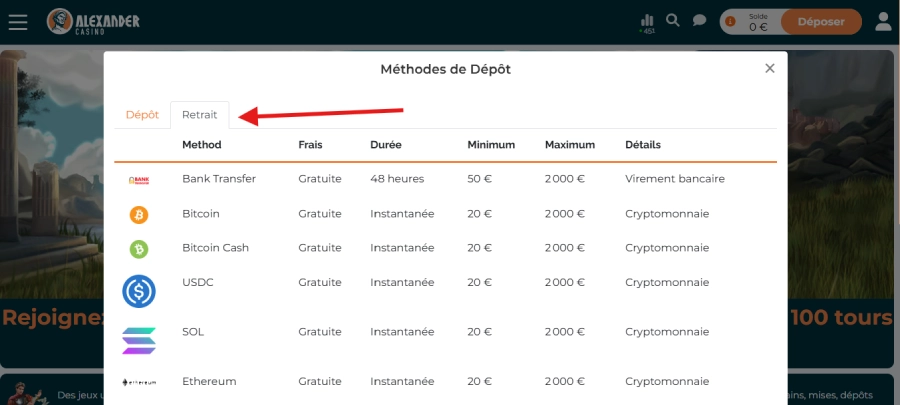Screen dimensions: 900x405
Task: Select the Retrait tab
Action: (x=200, y=115)
